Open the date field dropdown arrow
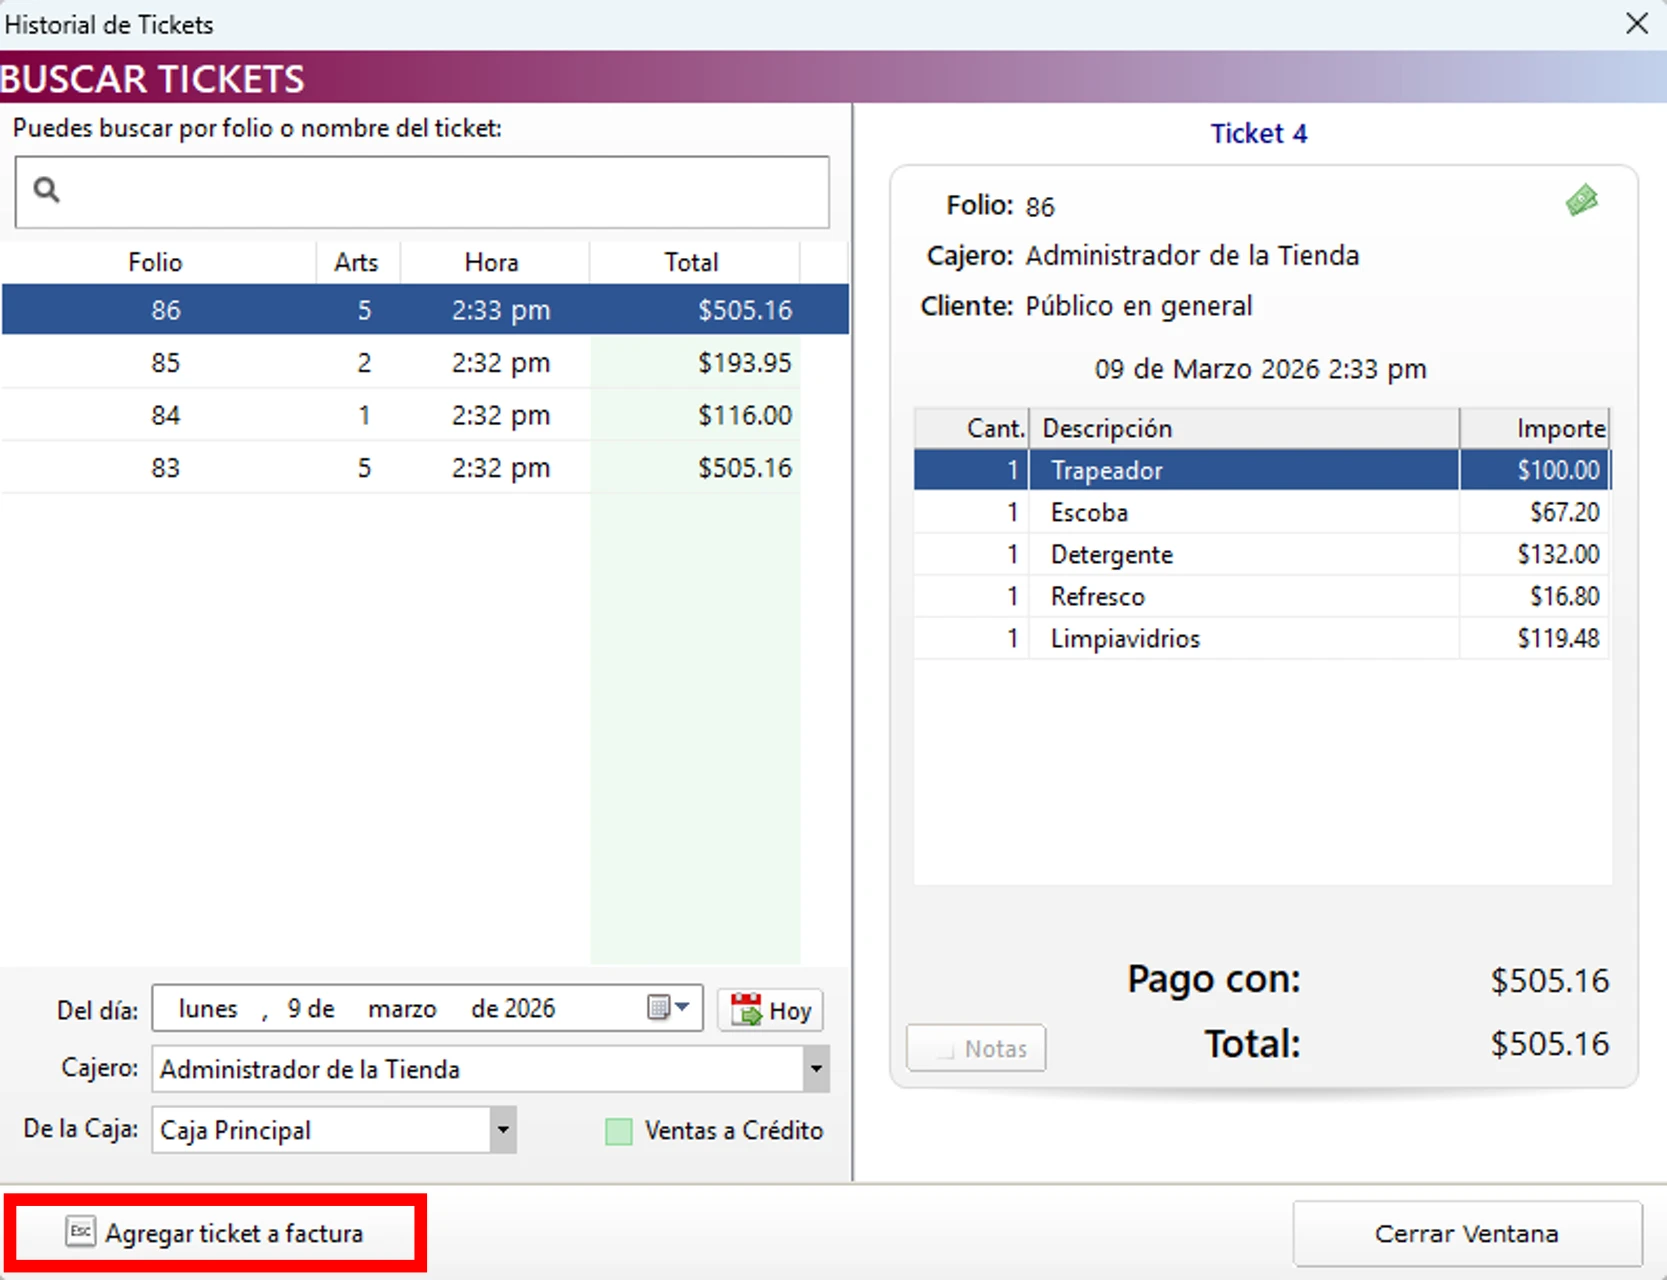The width and height of the screenshot is (1667, 1280). tap(683, 1007)
